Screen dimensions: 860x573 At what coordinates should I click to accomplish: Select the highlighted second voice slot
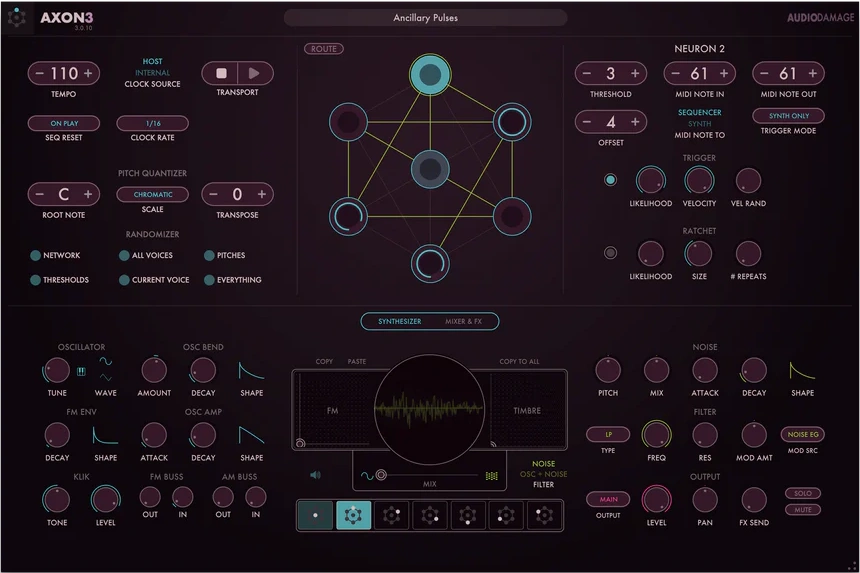click(353, 515)
